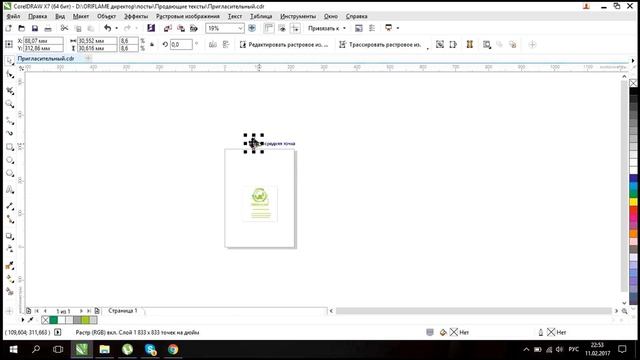Viewport: 640px width, 360px height.
Task: Select the Rectangle tool
Action: (10, 147)
